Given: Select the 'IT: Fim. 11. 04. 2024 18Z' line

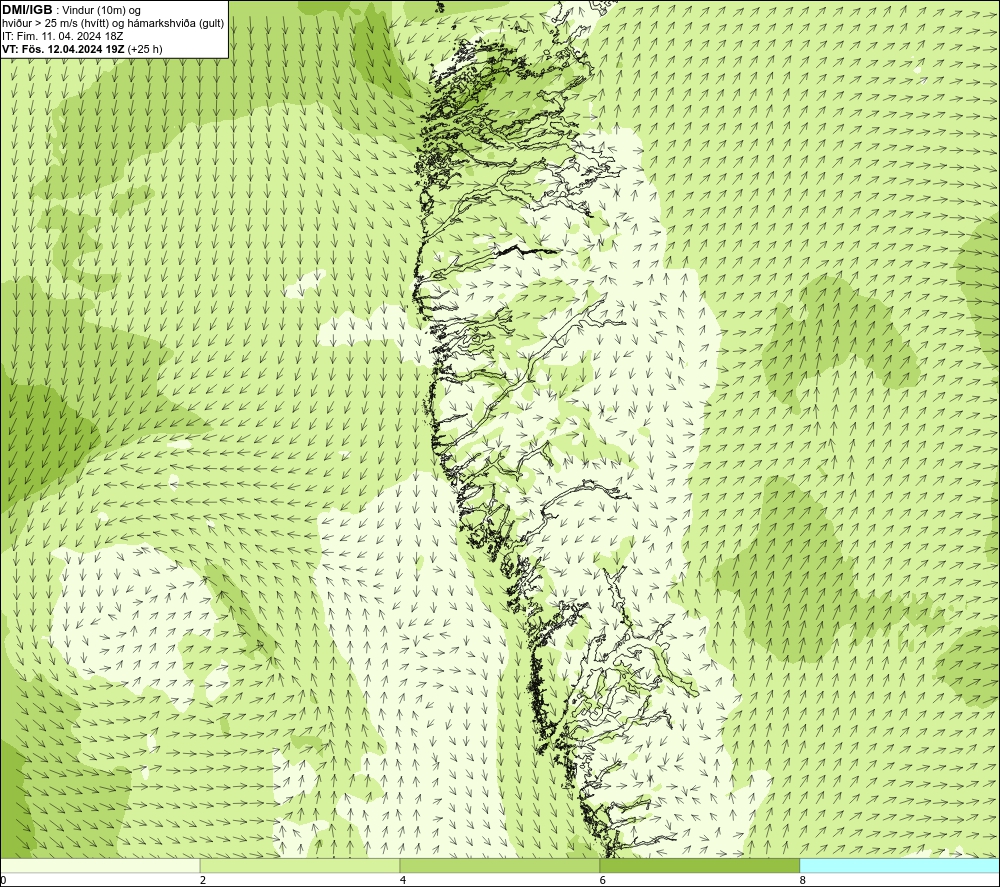Looking at the screenshot, I should point(62,36).
